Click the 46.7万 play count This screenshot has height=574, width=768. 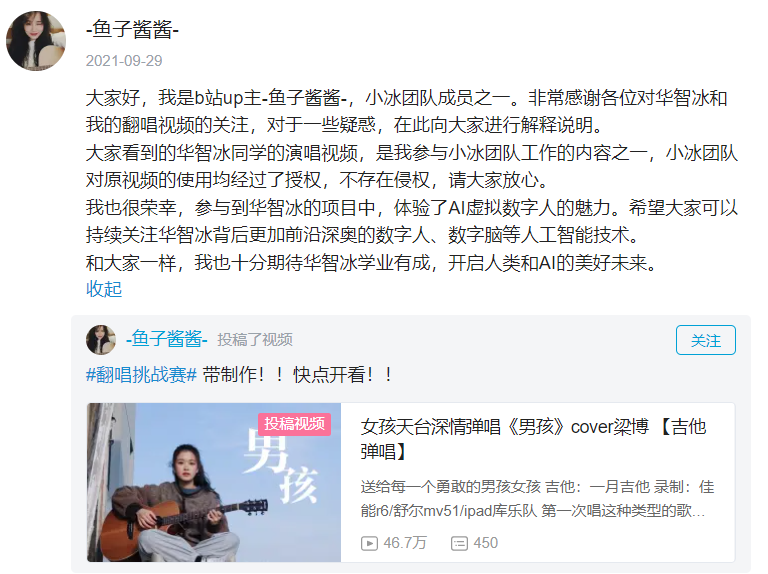pos(405,543)
